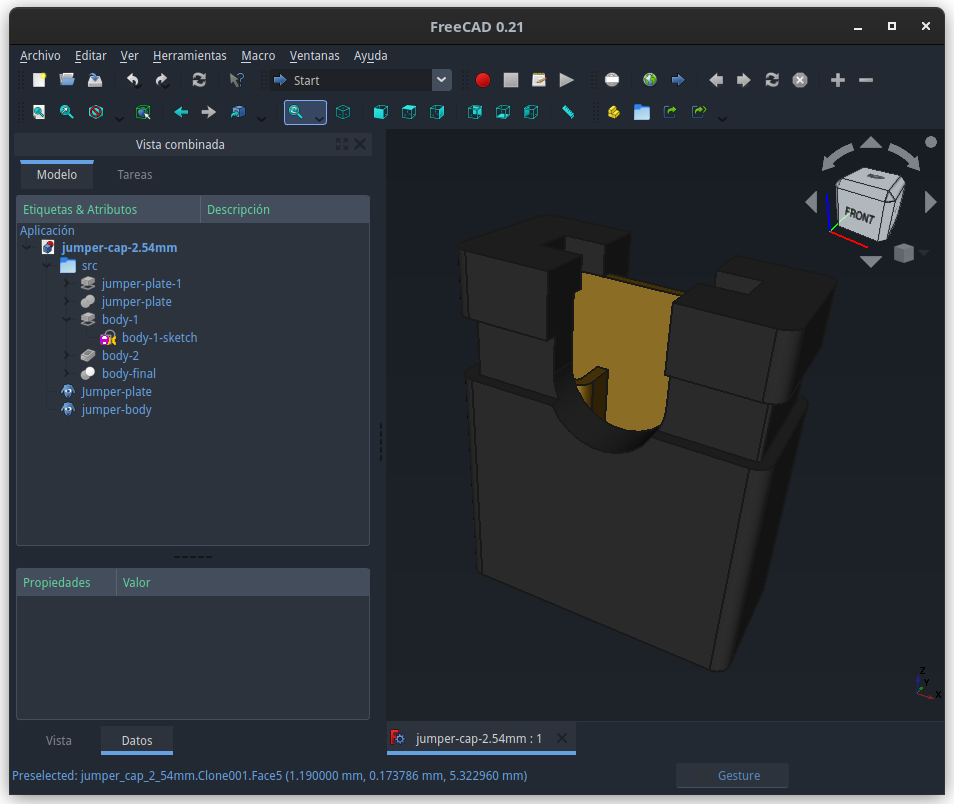
Task: Set rear view cube icon
Action: coord(475,112)
